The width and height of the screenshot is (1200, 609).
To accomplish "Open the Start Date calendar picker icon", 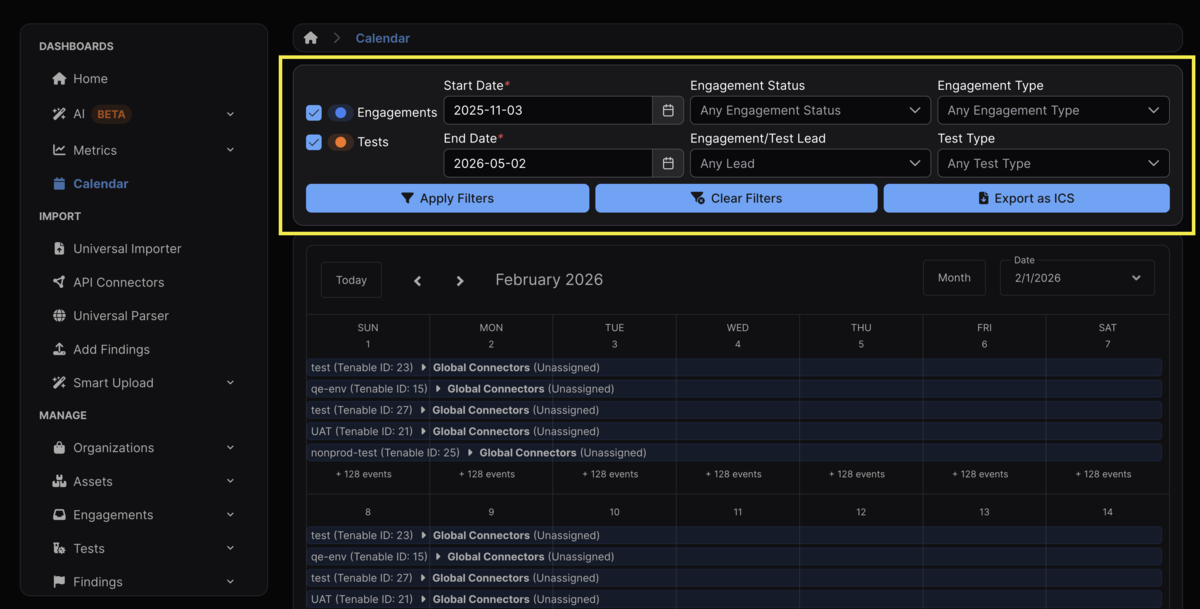I will [x=668, y=110].
